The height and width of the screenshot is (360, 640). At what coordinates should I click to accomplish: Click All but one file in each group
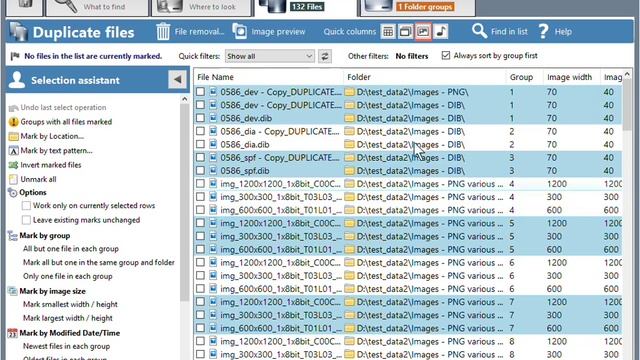click(71, 249)
